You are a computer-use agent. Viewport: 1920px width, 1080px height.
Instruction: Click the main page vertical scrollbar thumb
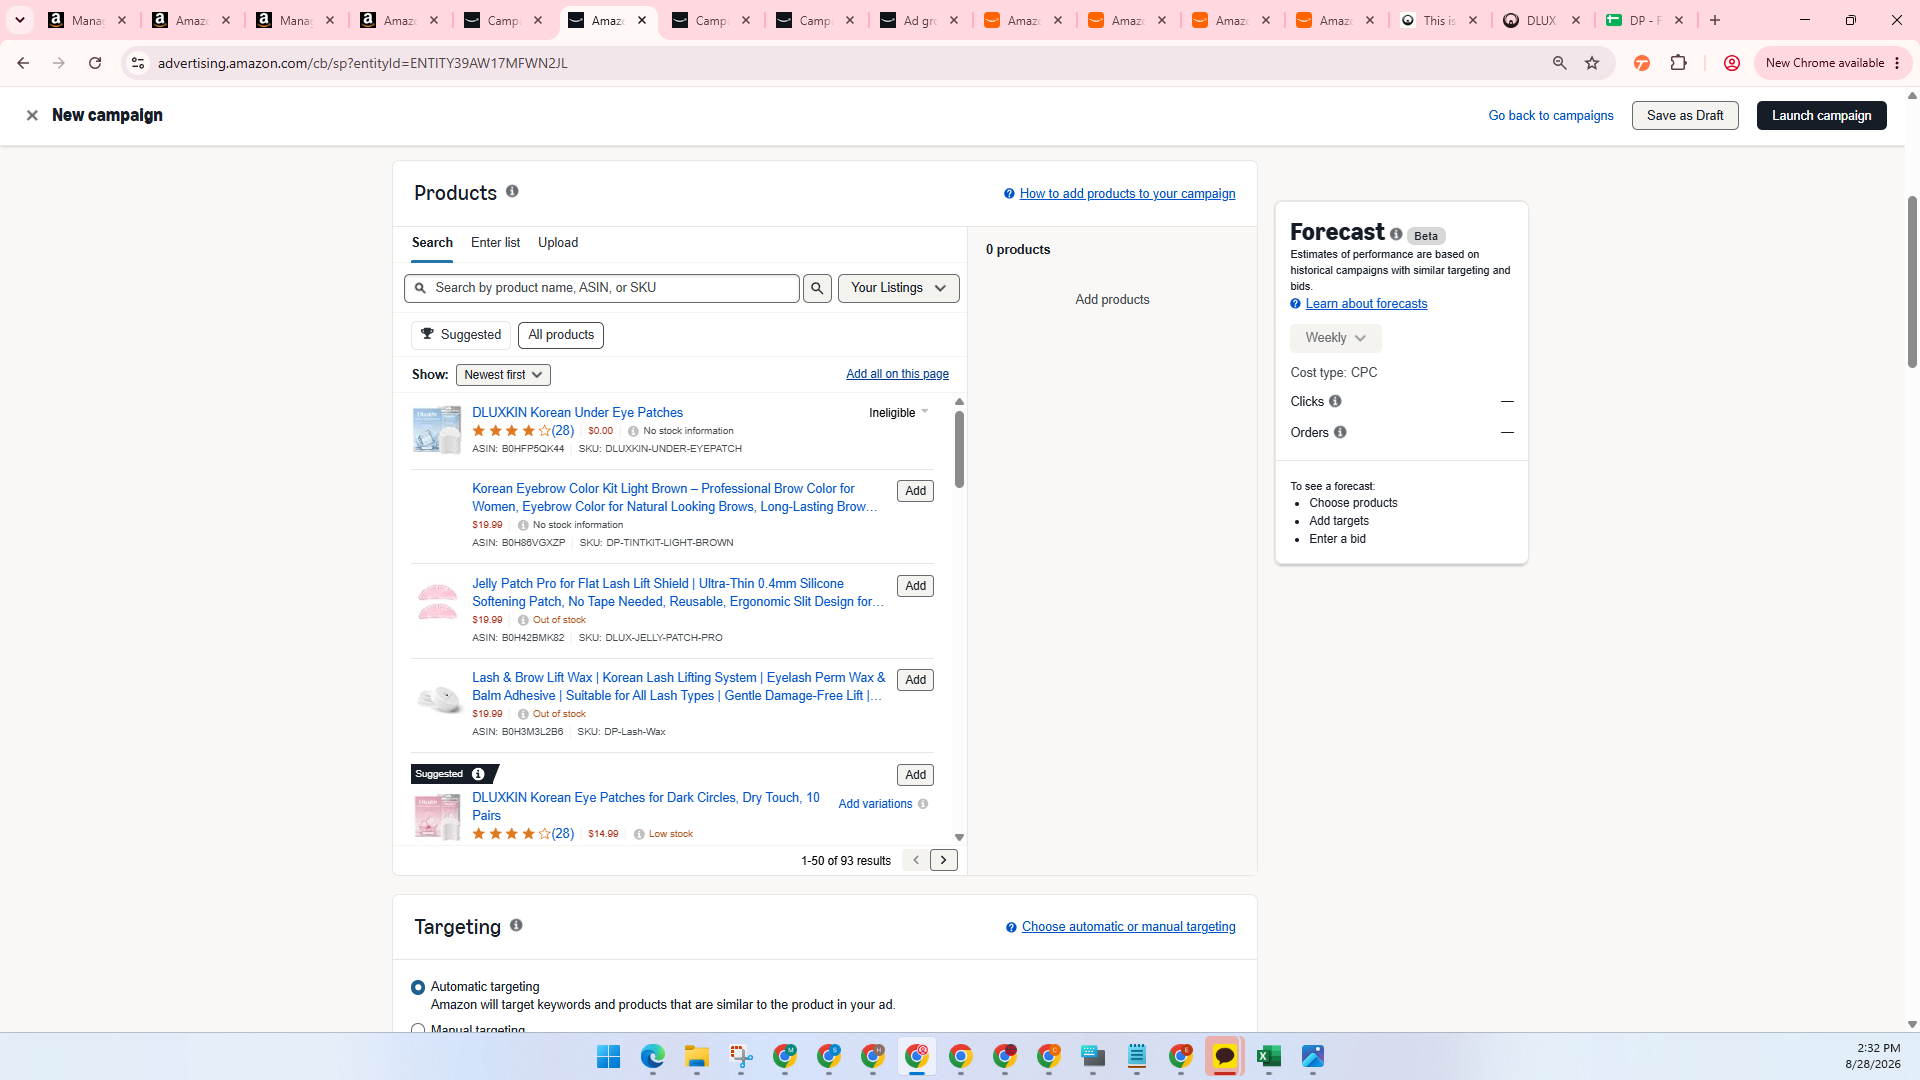tap(1912, 282)
